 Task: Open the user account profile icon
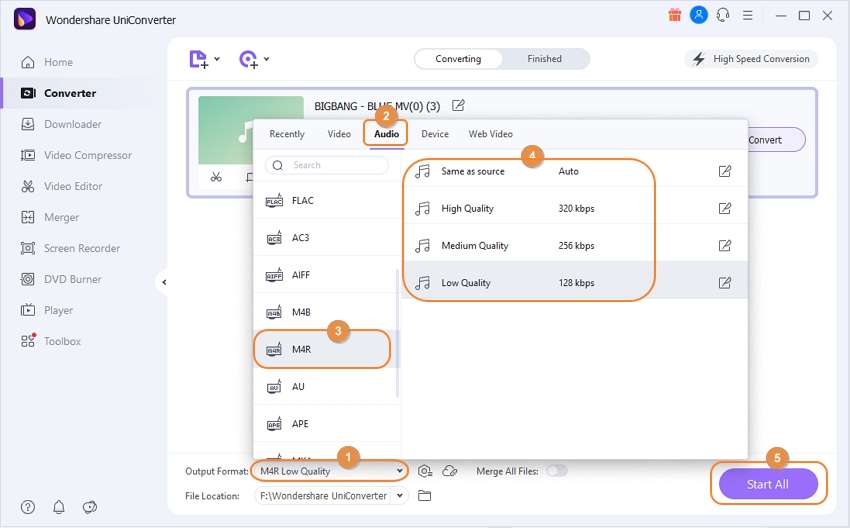coord(699,15)
